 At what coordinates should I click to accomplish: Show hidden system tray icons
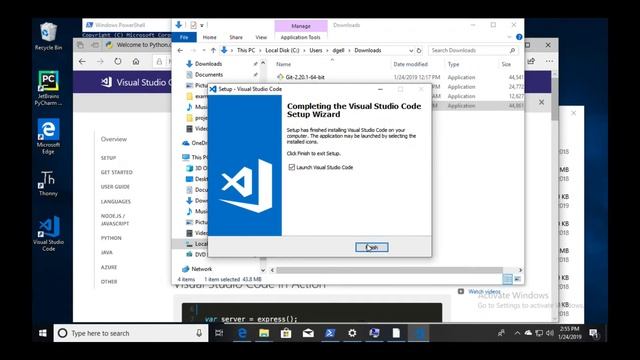pos(517,333)
